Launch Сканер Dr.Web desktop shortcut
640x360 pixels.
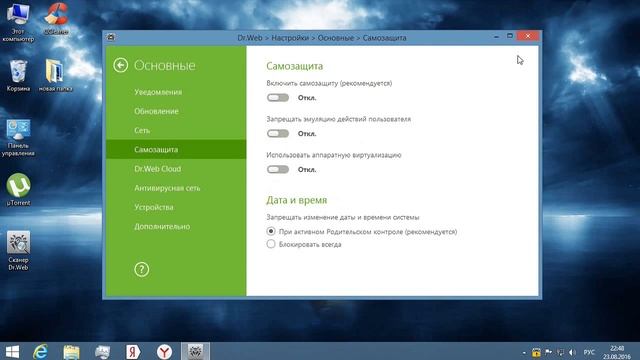coord(18,250)
